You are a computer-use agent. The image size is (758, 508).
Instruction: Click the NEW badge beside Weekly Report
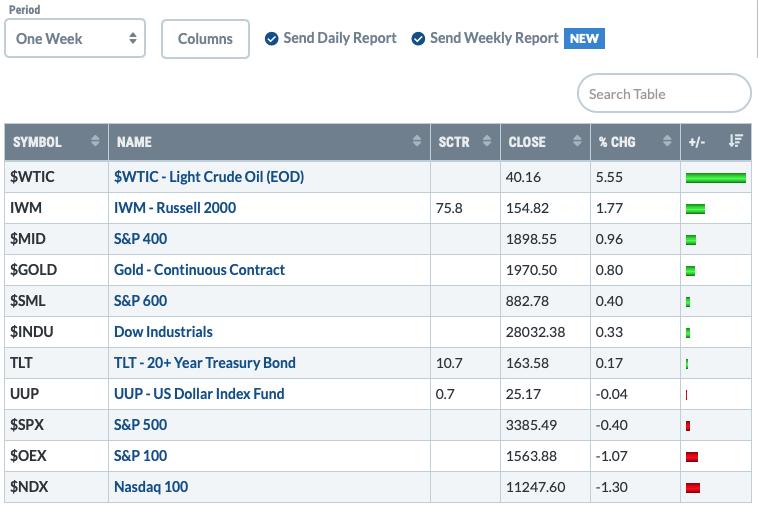(584, 38)
